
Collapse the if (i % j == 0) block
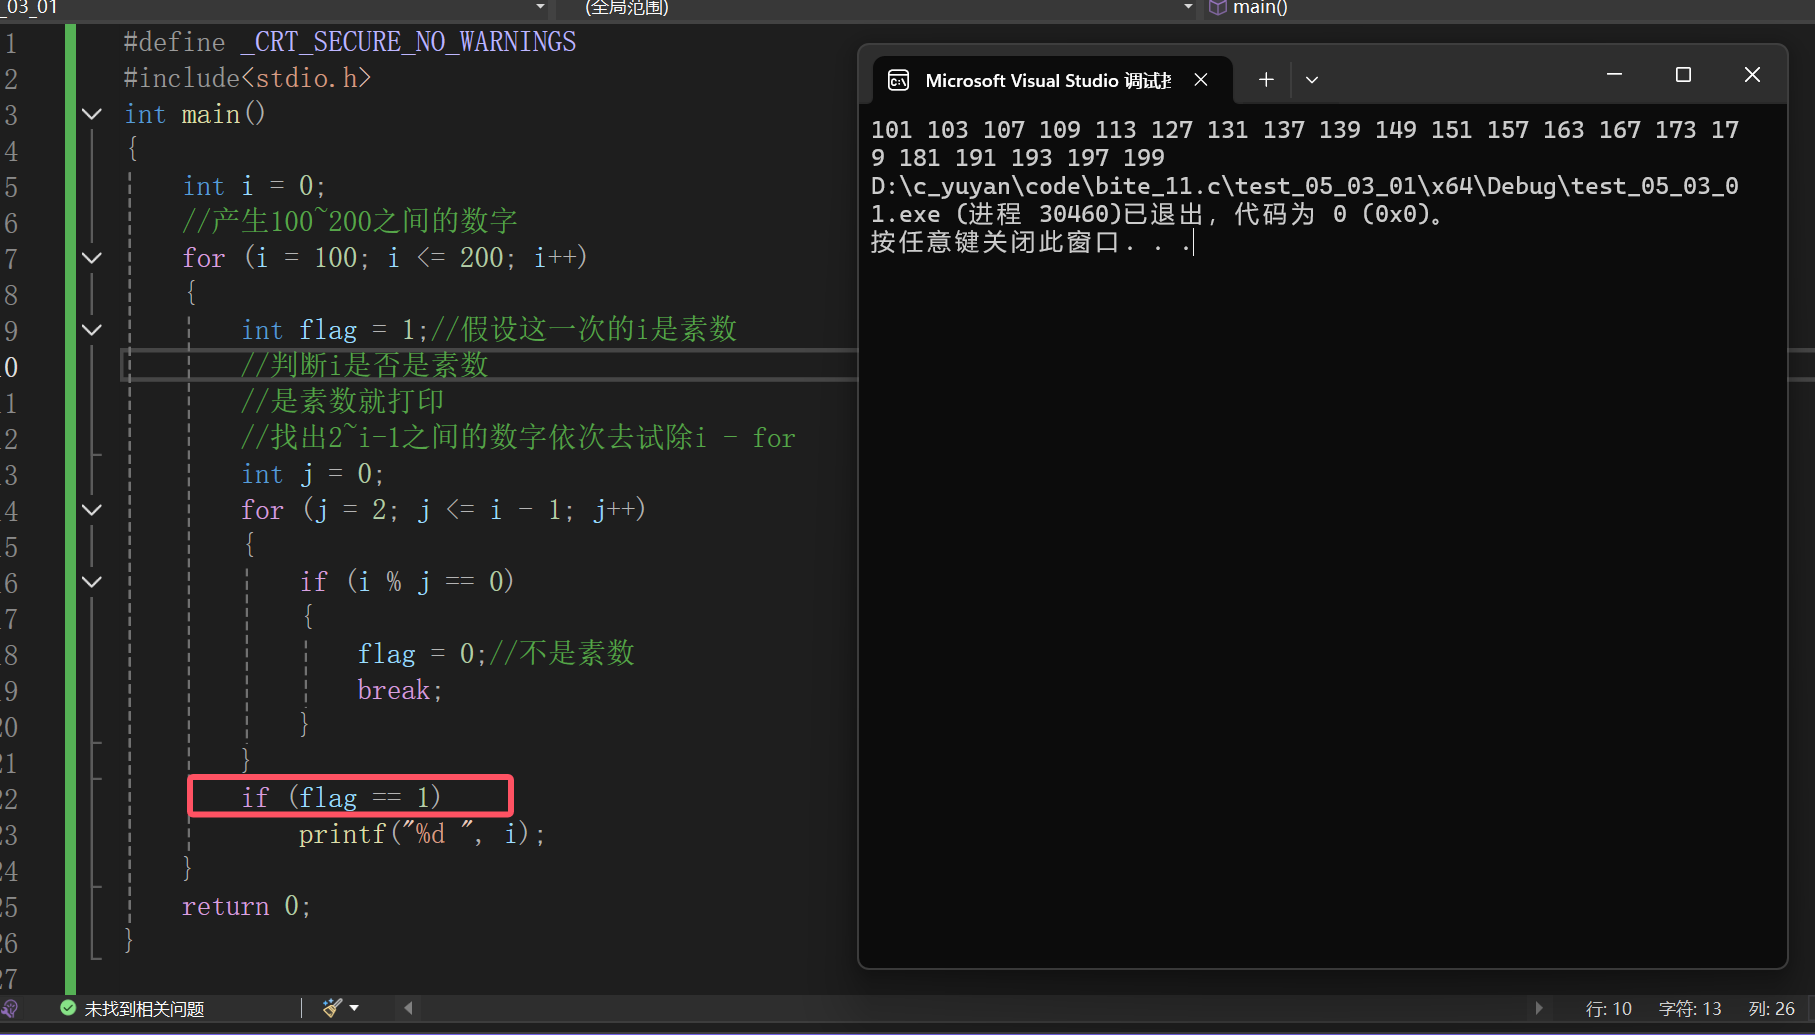92,582
